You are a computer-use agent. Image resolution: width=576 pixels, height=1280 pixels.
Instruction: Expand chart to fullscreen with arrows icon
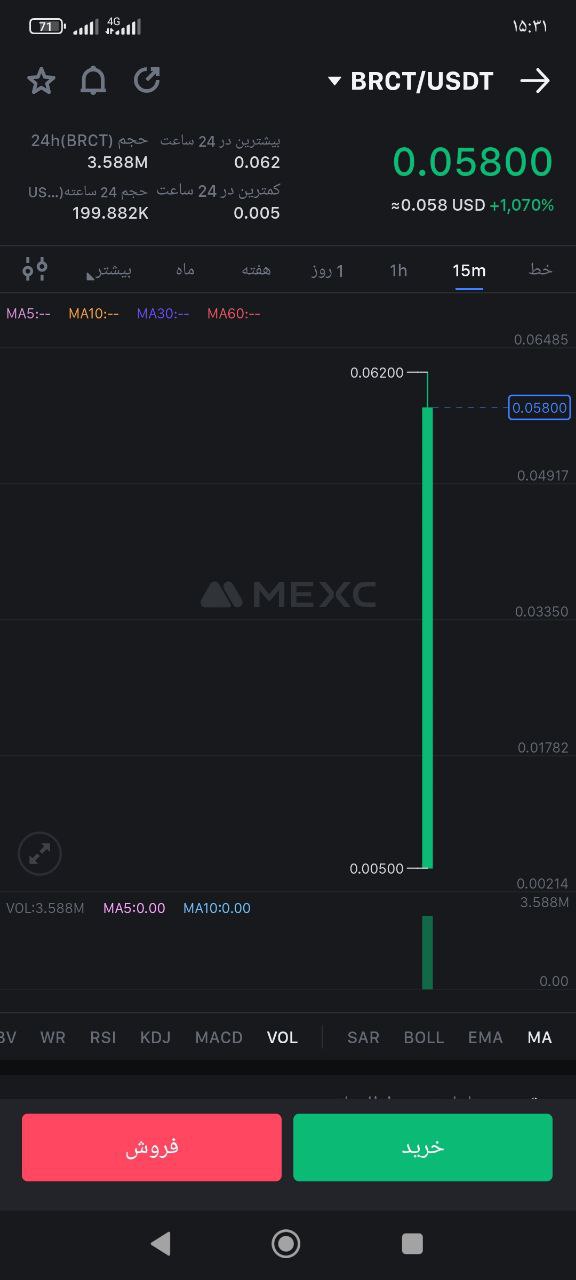click(40, 854)
